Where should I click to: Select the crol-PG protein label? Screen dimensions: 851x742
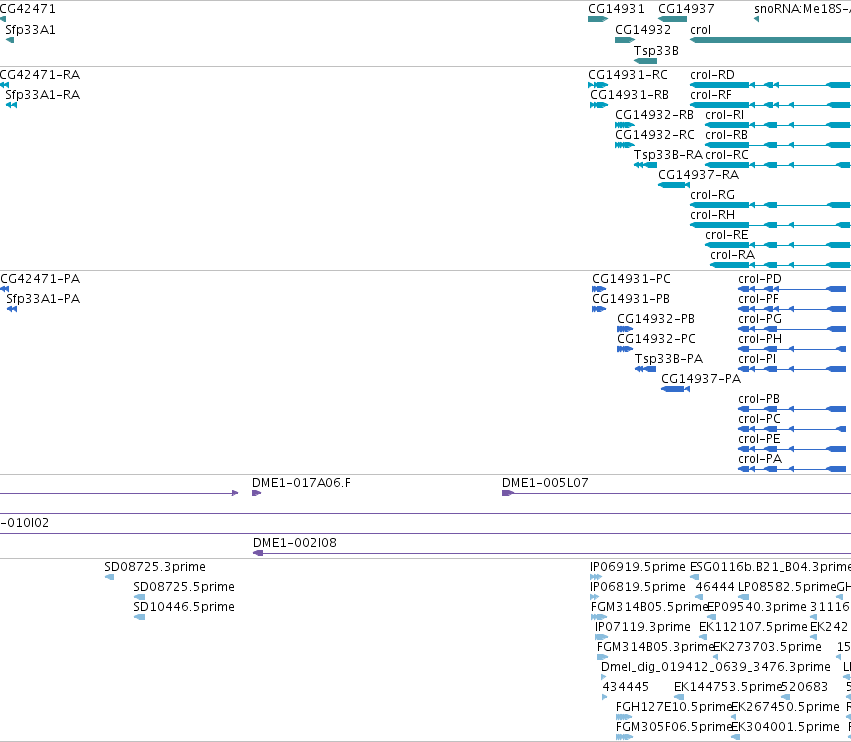(x=760, y=319)
